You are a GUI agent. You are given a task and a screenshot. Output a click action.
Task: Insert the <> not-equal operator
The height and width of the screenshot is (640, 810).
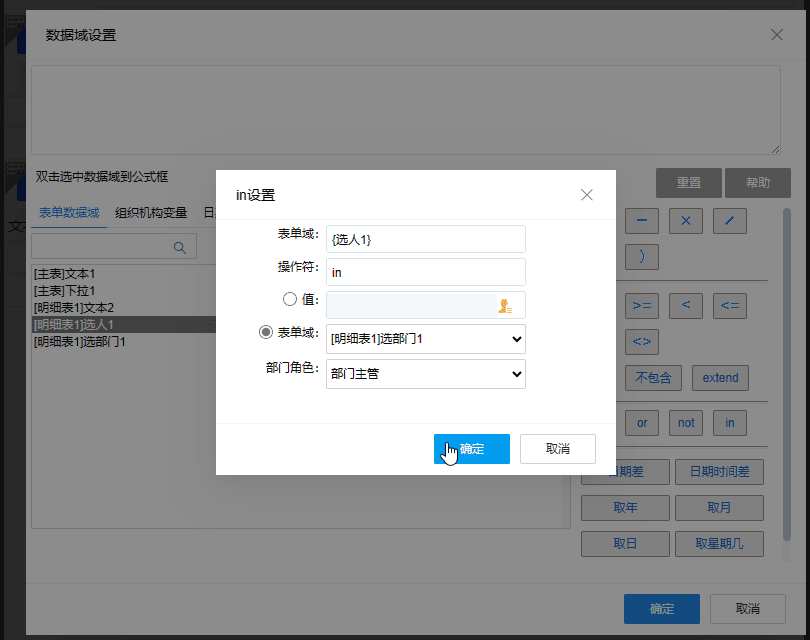click(642, 341)
